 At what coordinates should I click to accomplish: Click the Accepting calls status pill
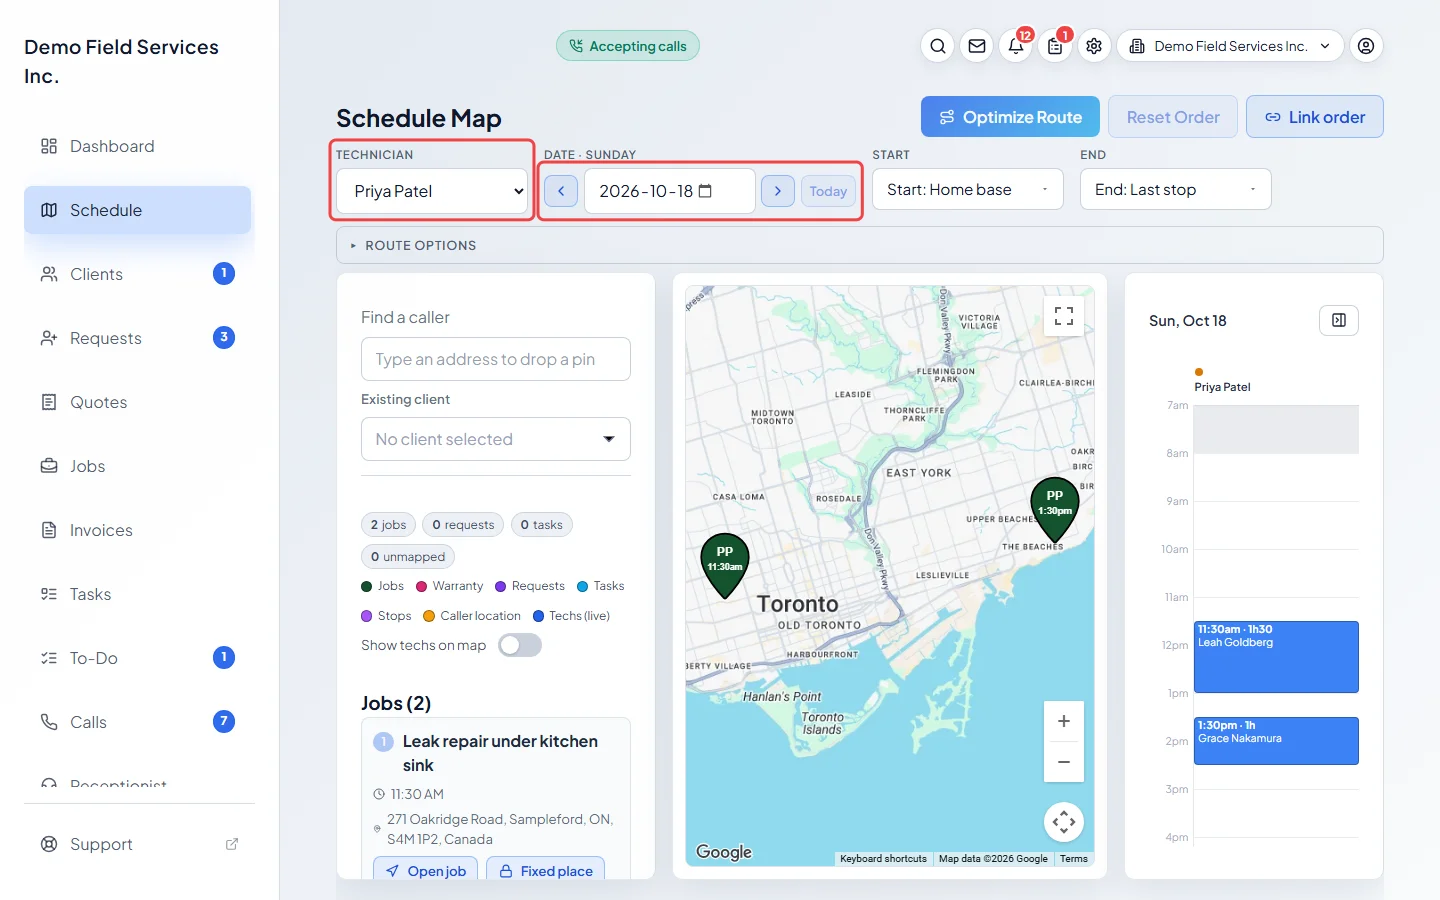pyautogui.click(x=628, y=46)
